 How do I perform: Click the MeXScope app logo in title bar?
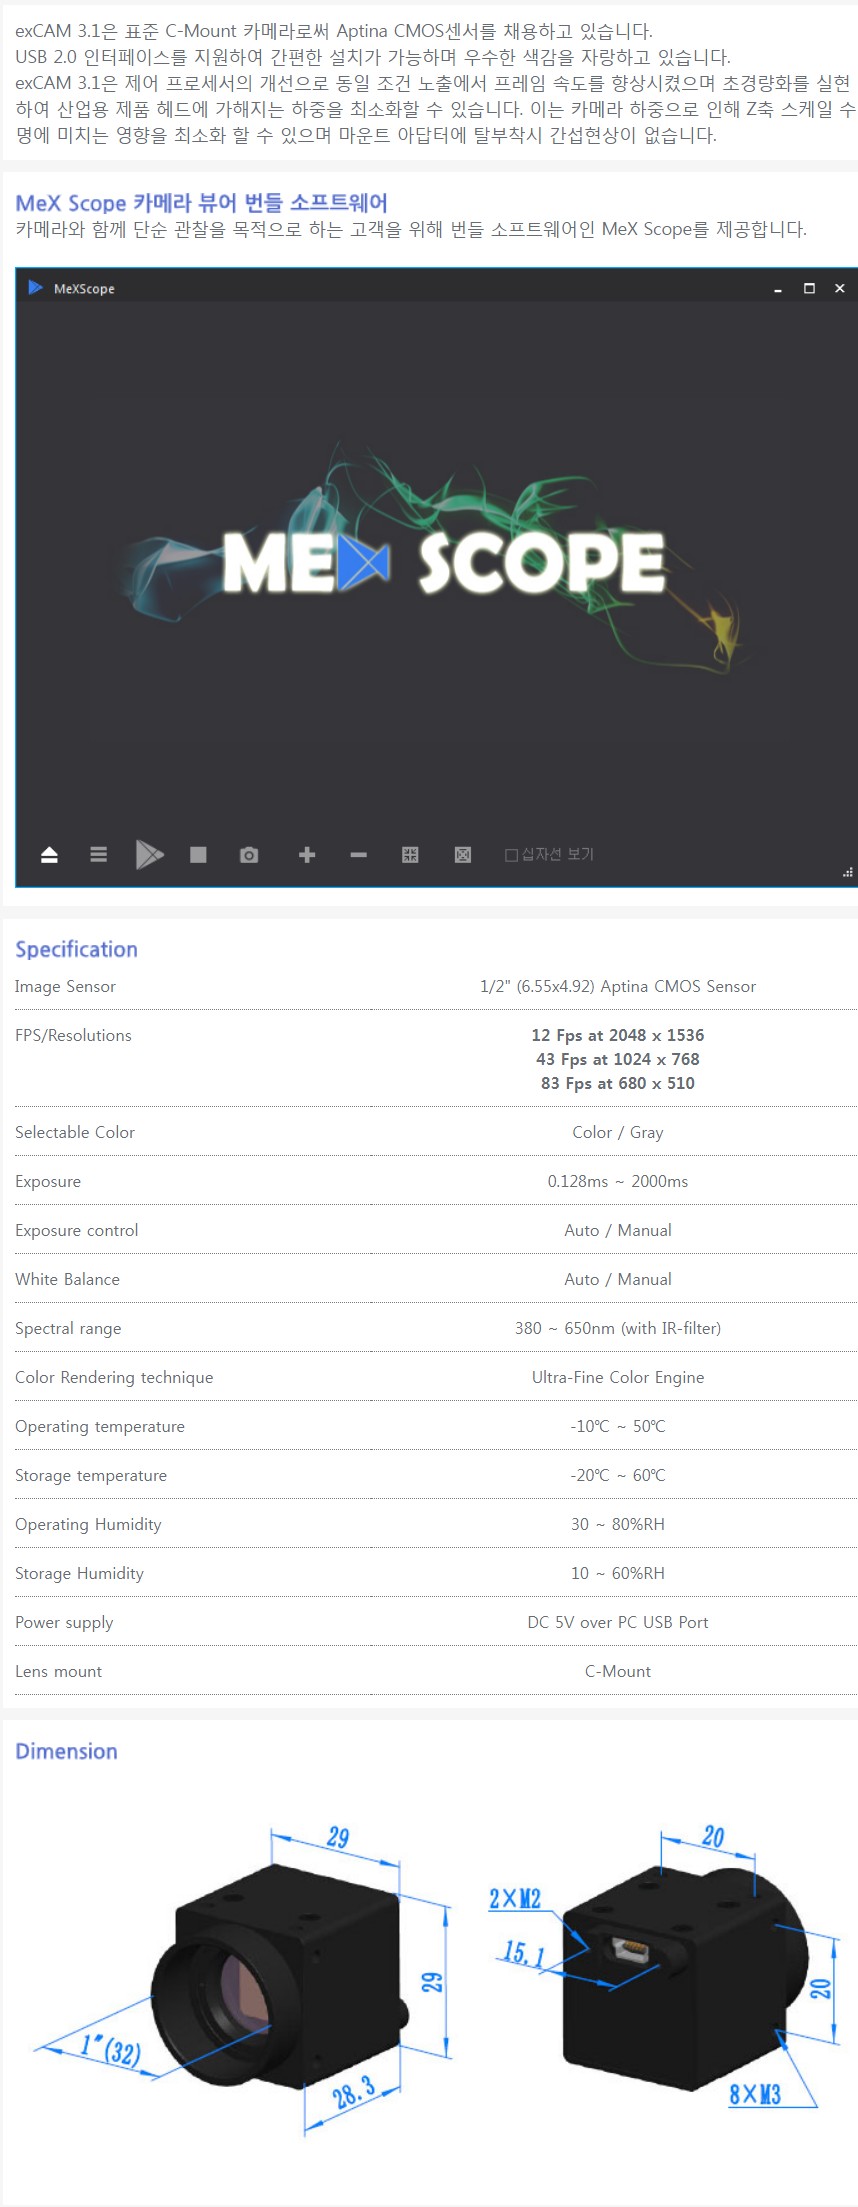pyautogui.click(x=35, y=288)
